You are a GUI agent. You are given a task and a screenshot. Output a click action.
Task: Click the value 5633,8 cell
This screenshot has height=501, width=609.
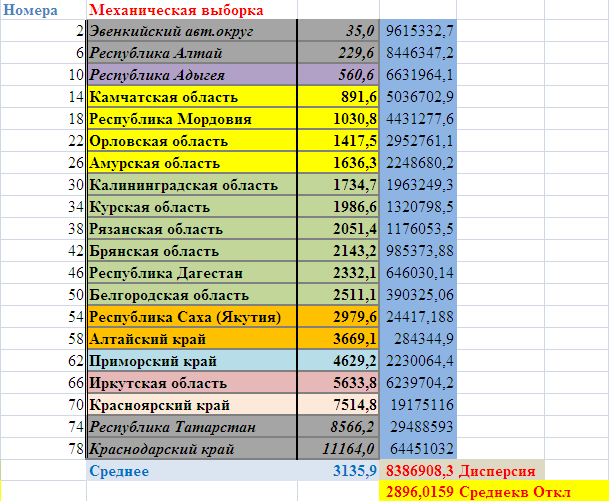[x=339, y=383]
